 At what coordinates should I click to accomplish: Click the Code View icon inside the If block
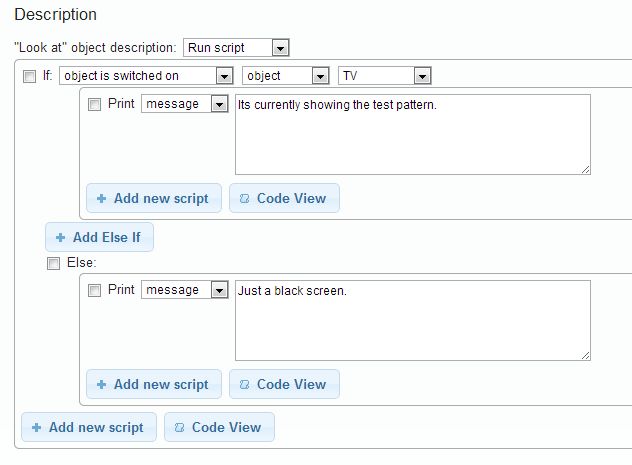(245, 198)
